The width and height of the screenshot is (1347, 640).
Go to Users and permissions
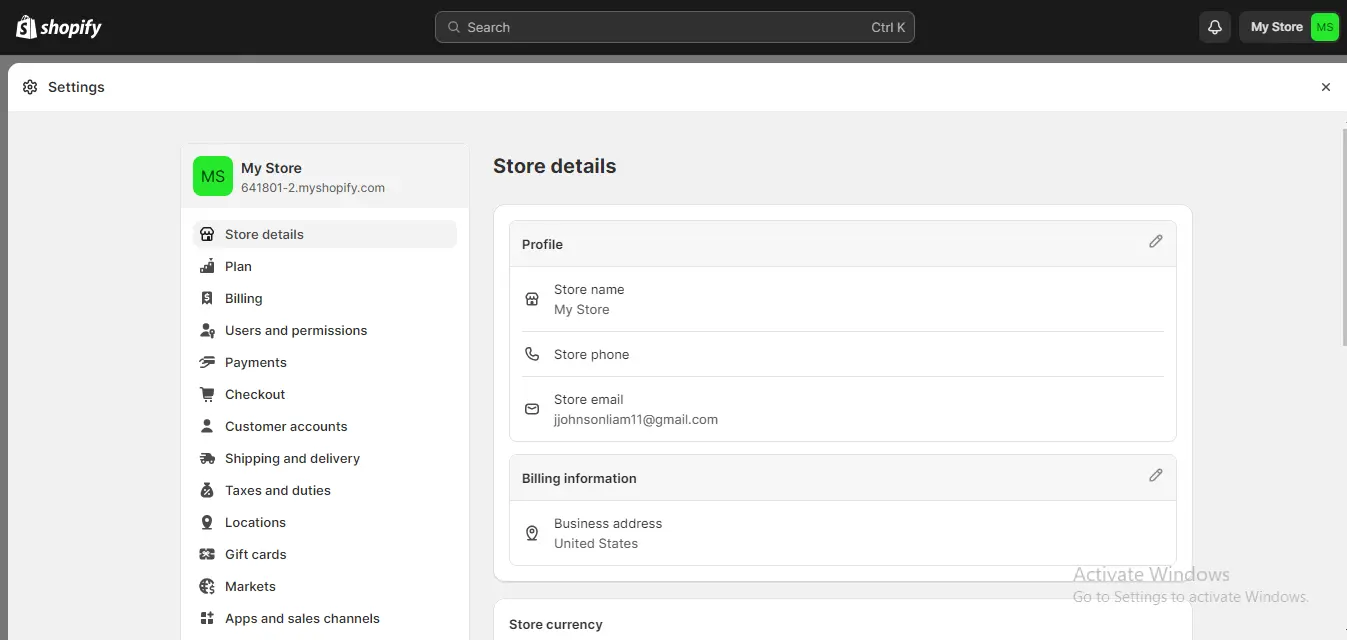(x=325, y=330)
